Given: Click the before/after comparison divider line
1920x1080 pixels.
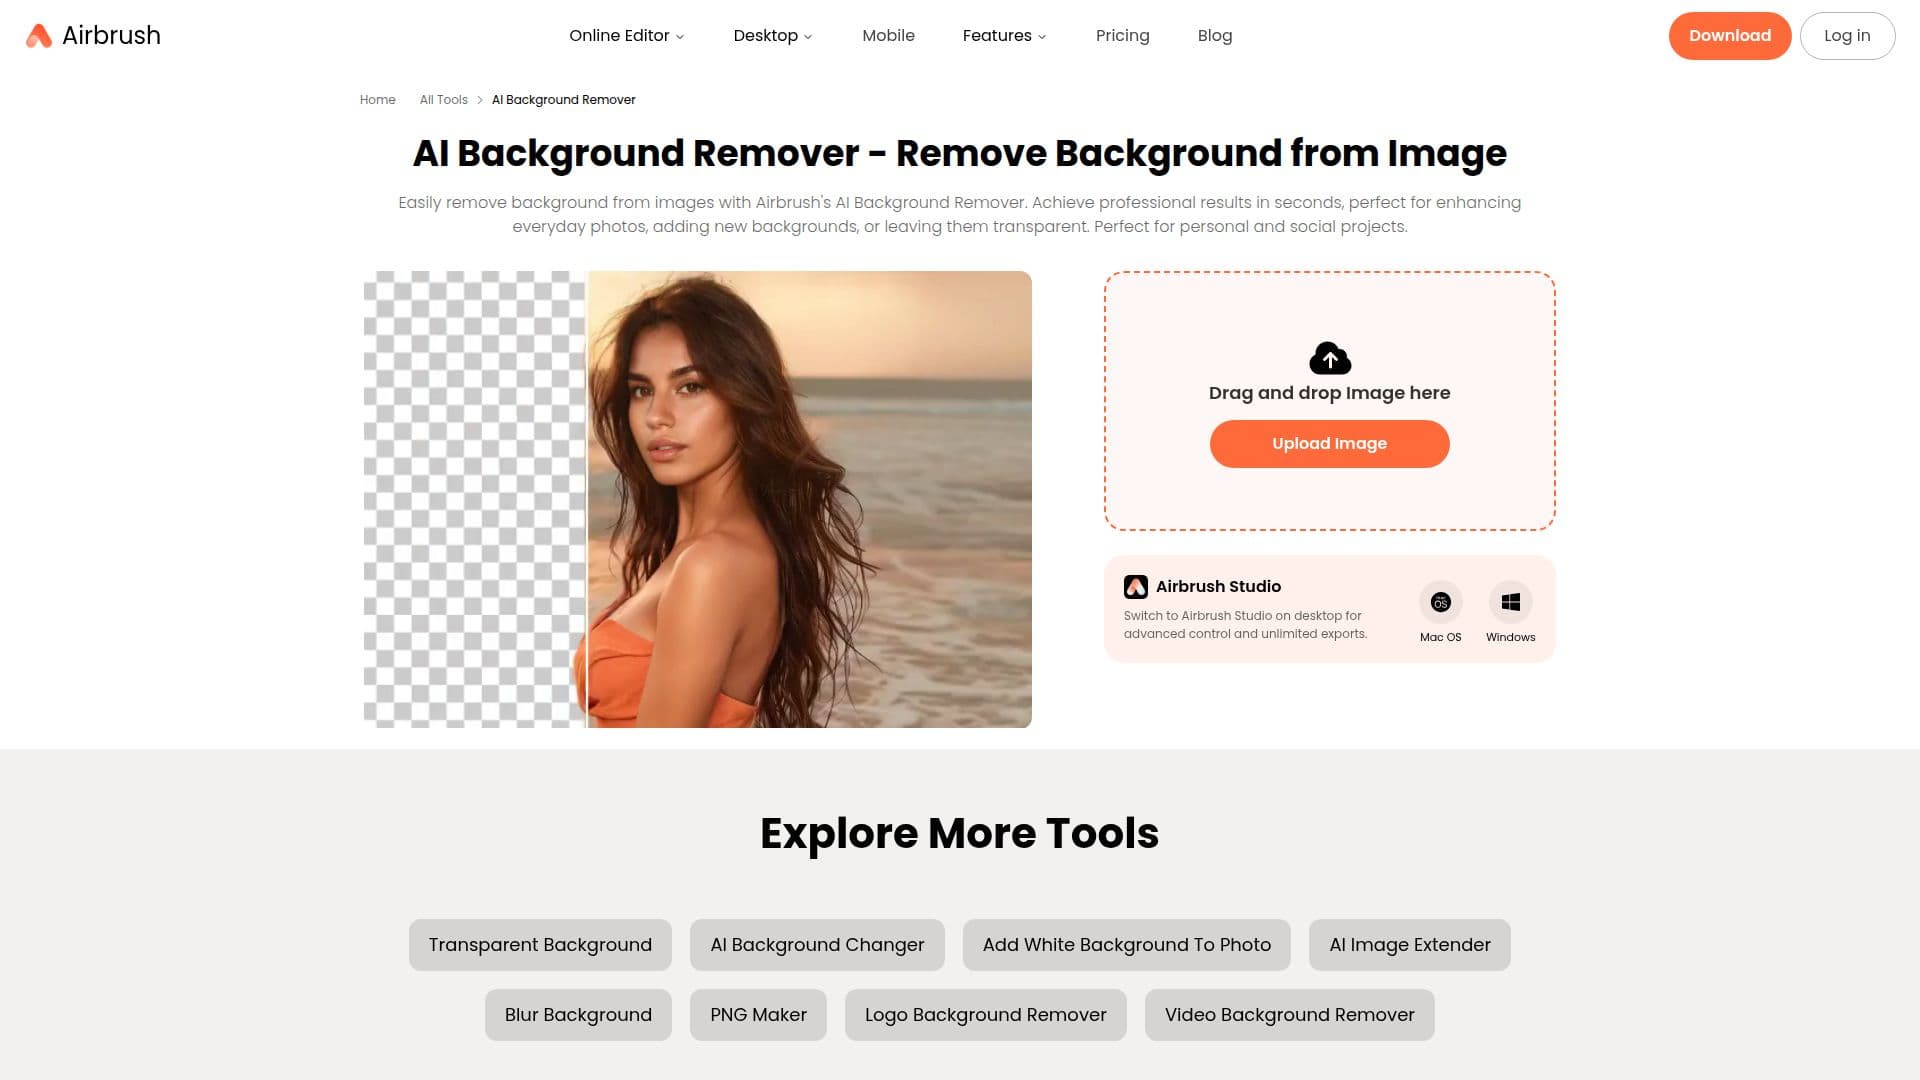Looking at the screenshot, I should pyautogui.click(x=586, y=499).
